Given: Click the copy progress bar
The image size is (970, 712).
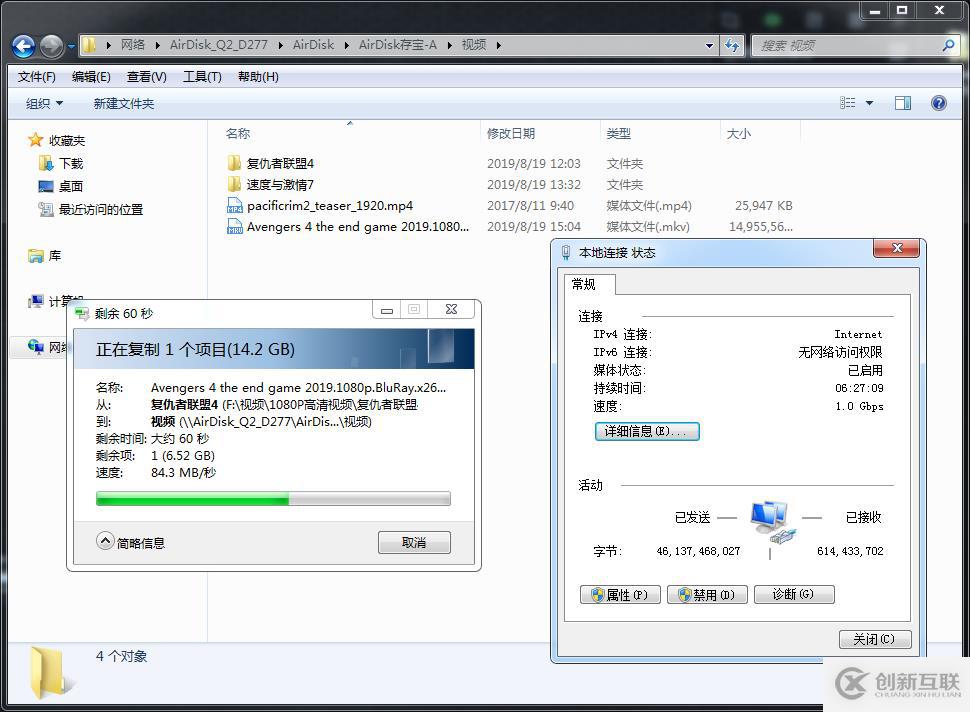Looking at the screenshot, I should (x=273, y=499).
